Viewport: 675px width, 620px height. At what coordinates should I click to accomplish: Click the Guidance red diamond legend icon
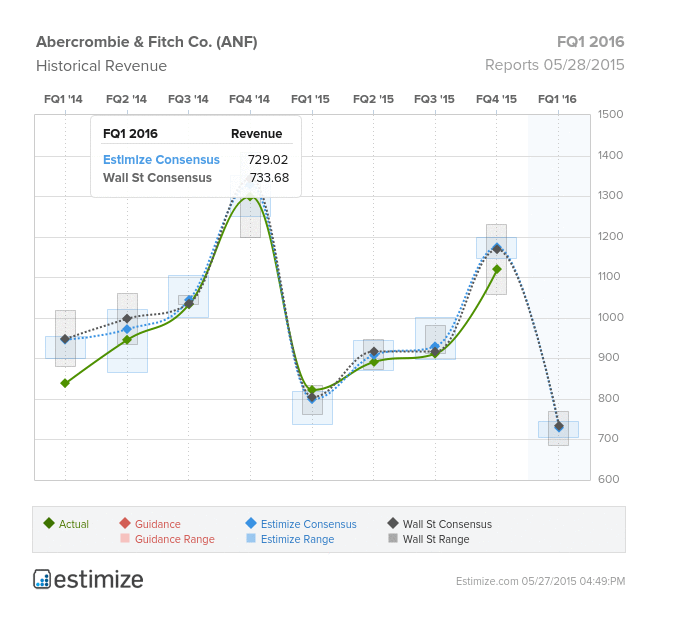(x=125, y=523)
